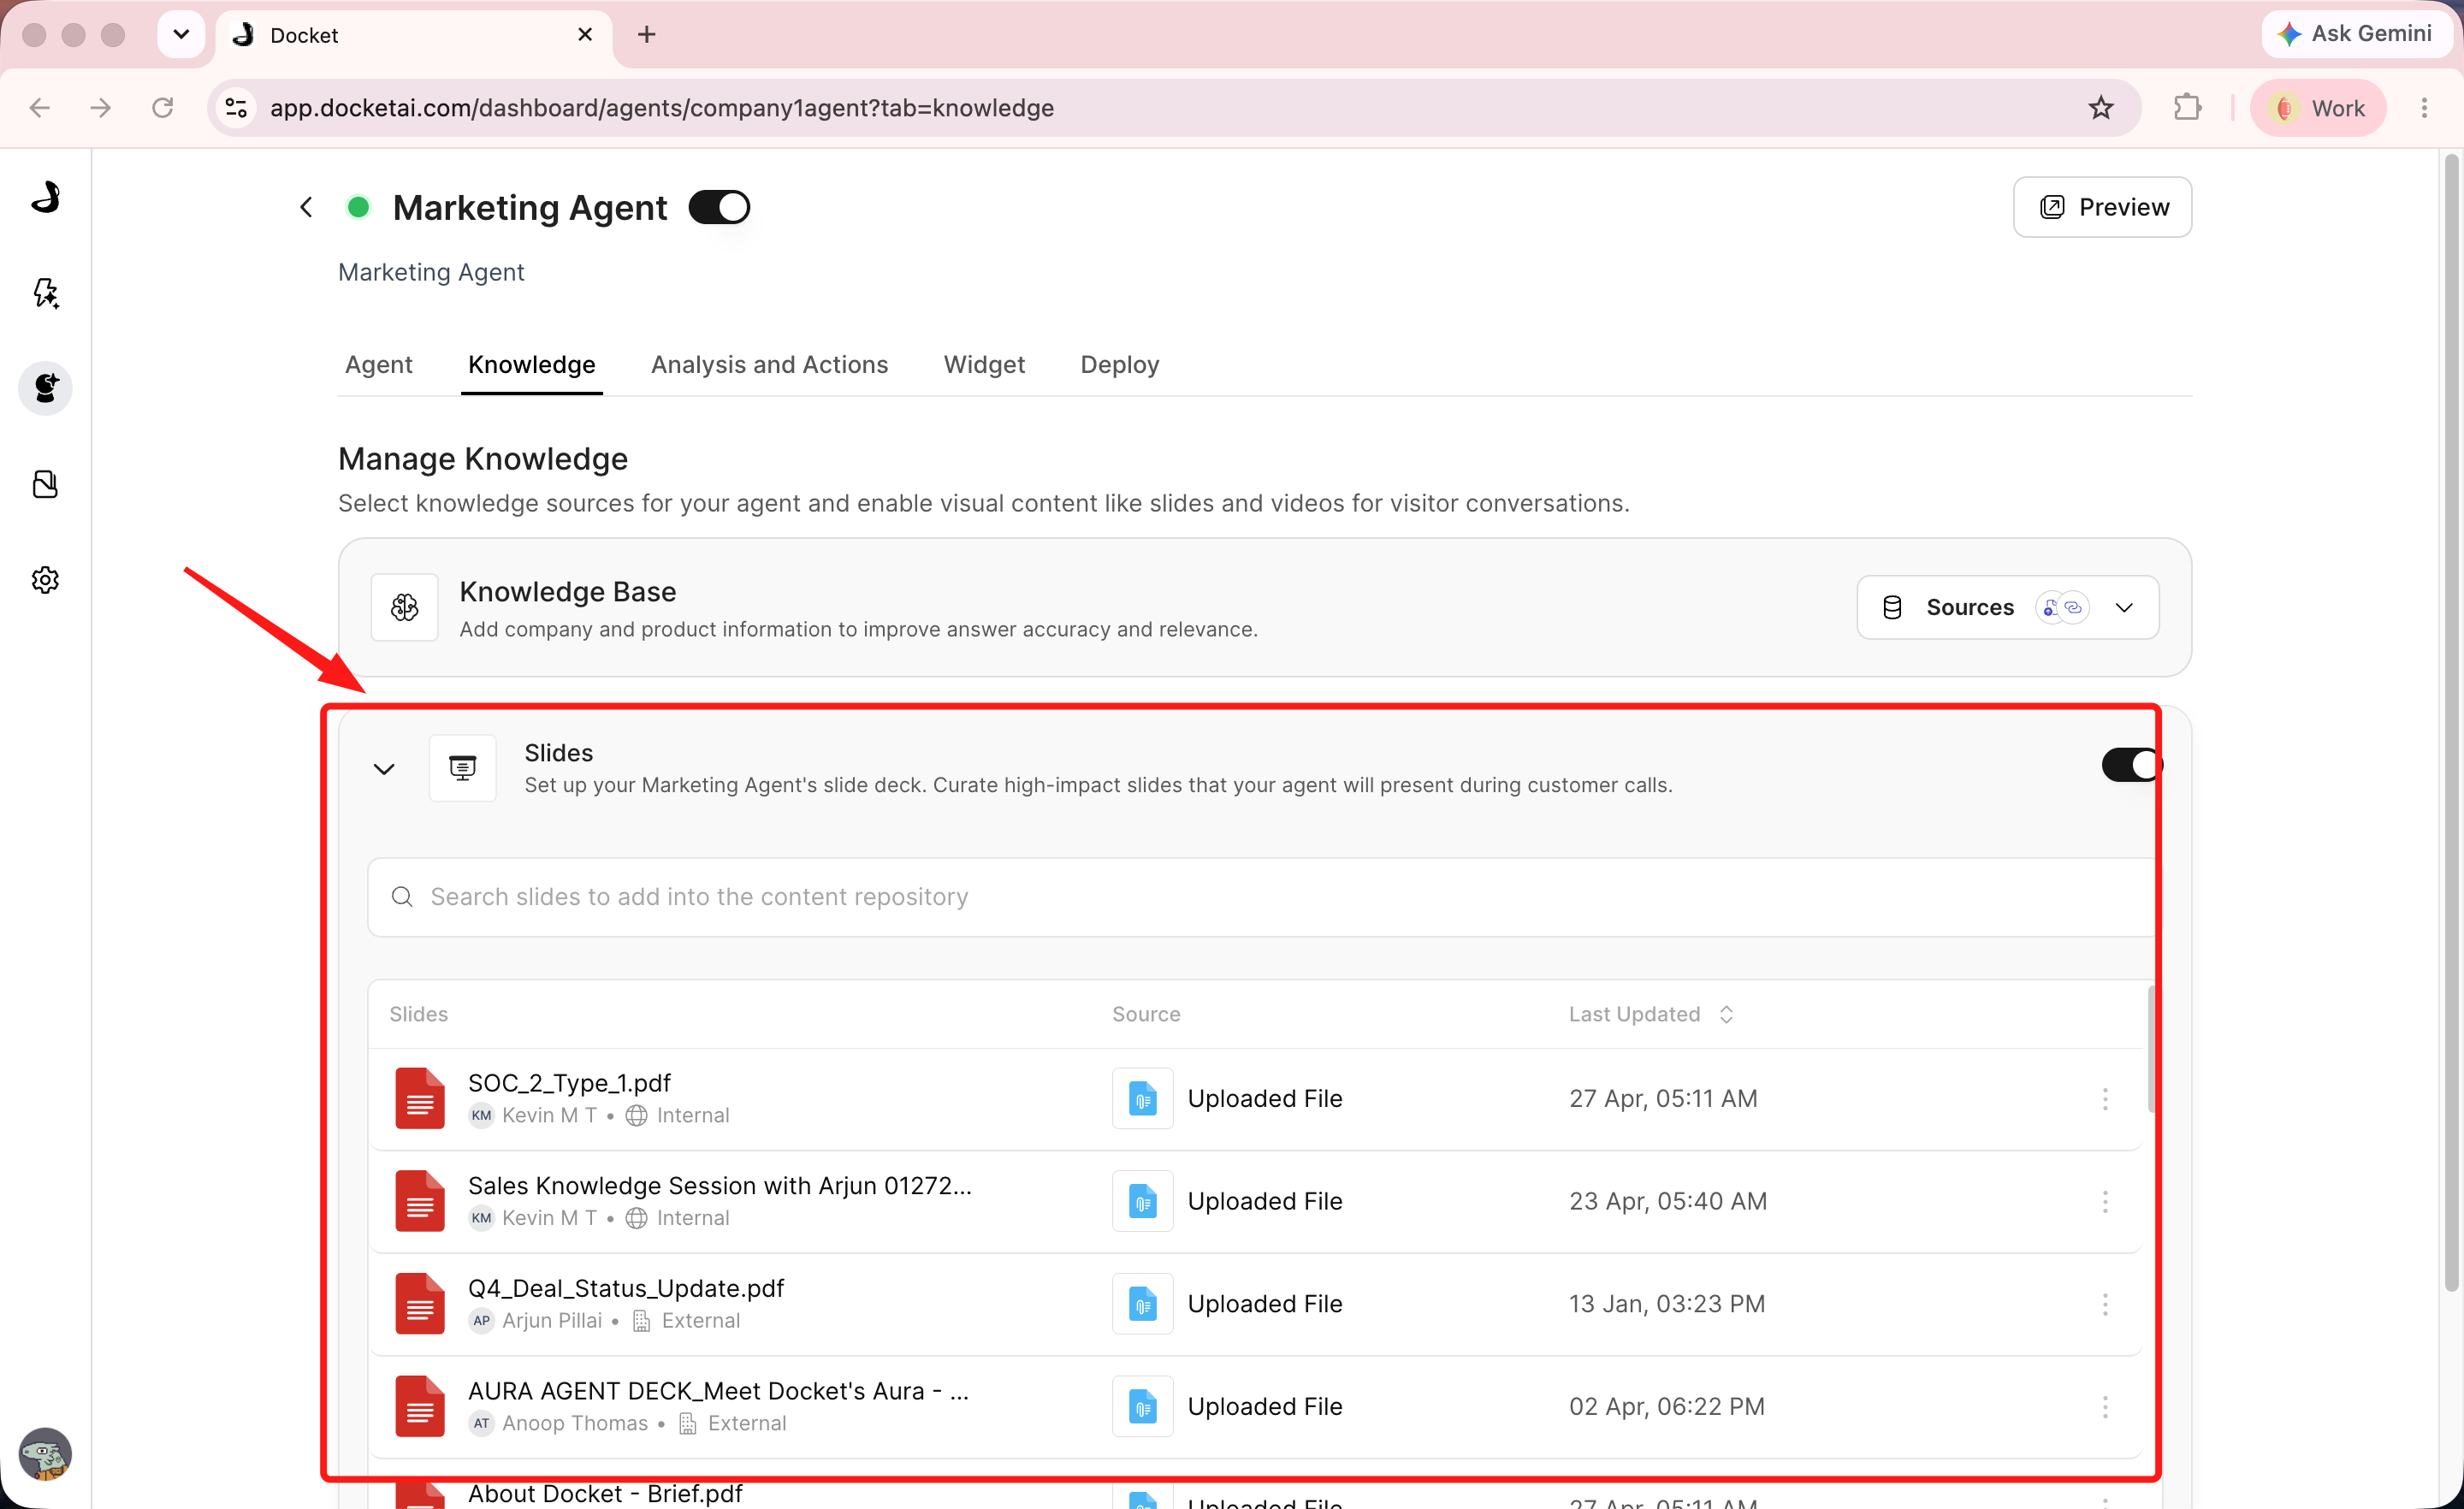The width and height of the screenshot is (2464, 1509).
Task: Click the PDF icon for Q4_Deal_Status_Update.pdf
Action: 419,1304
